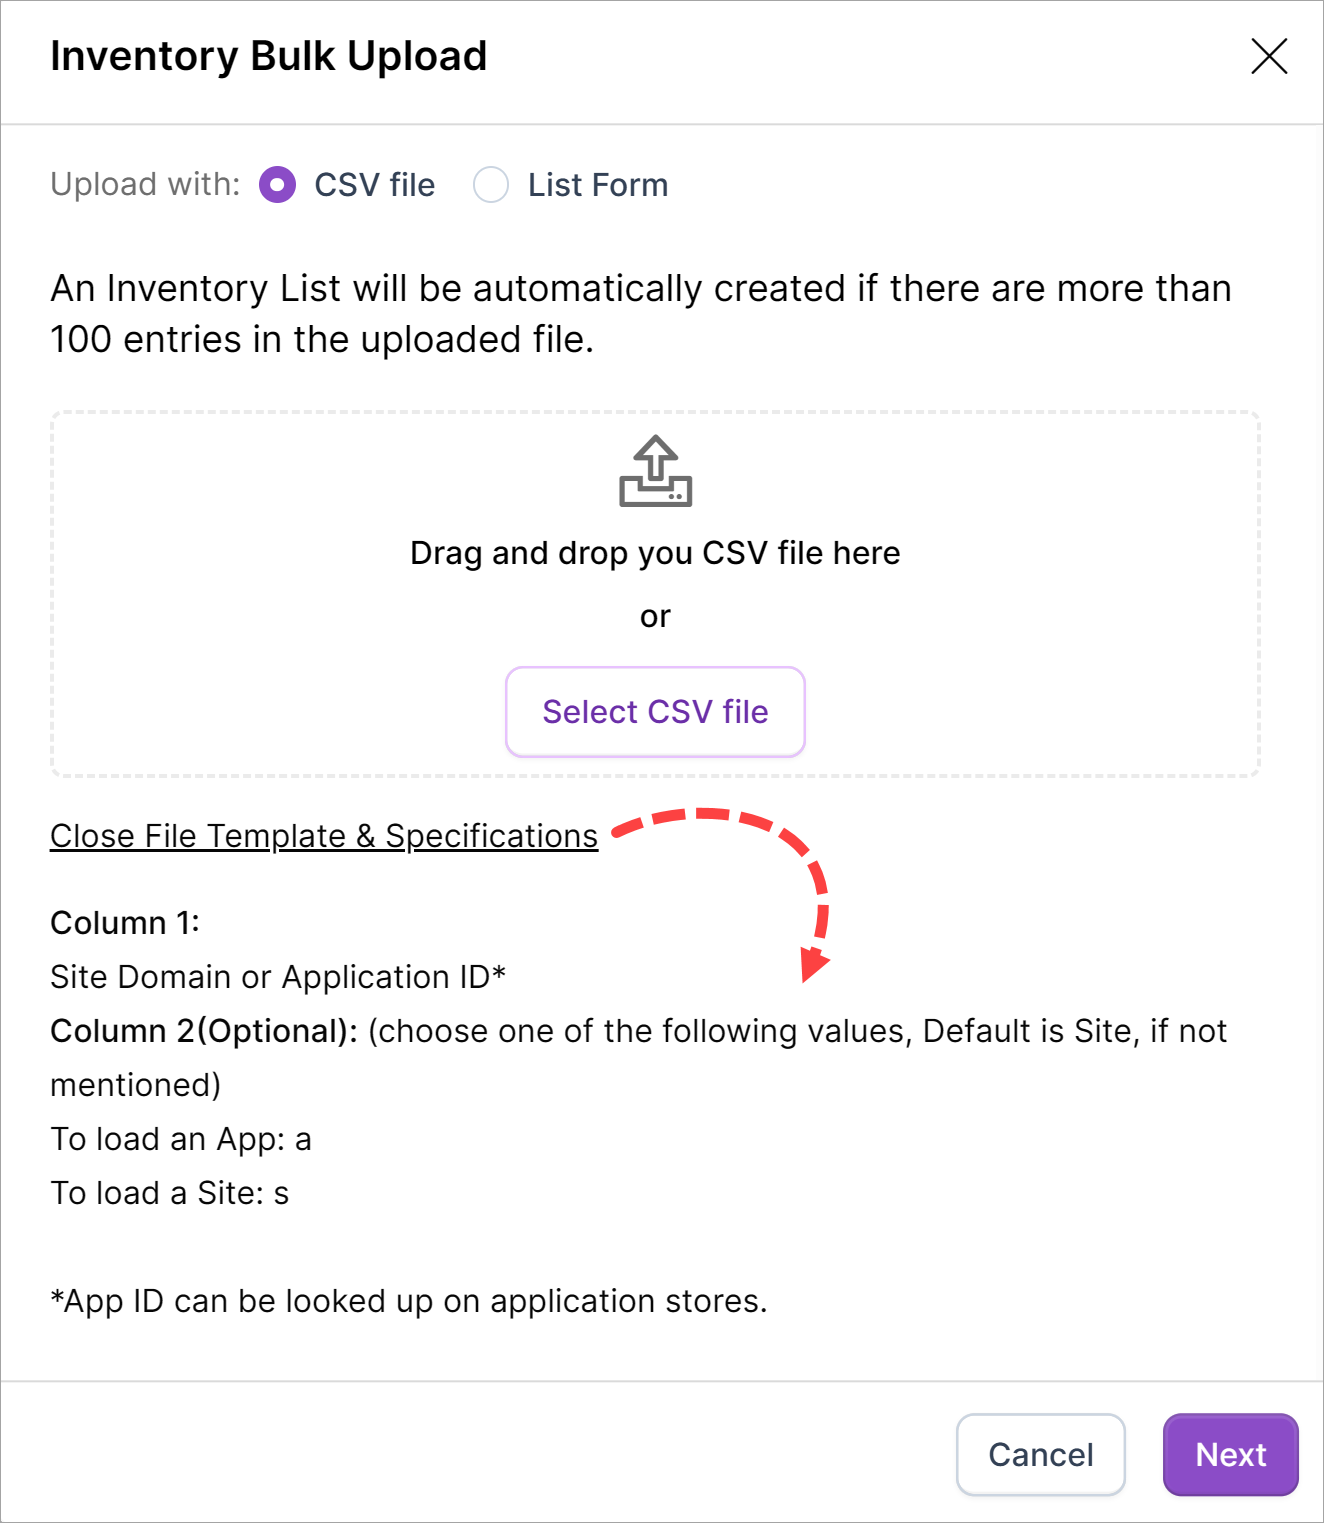Click the "Column 2(Optional):" heading

click(204, 1031)
